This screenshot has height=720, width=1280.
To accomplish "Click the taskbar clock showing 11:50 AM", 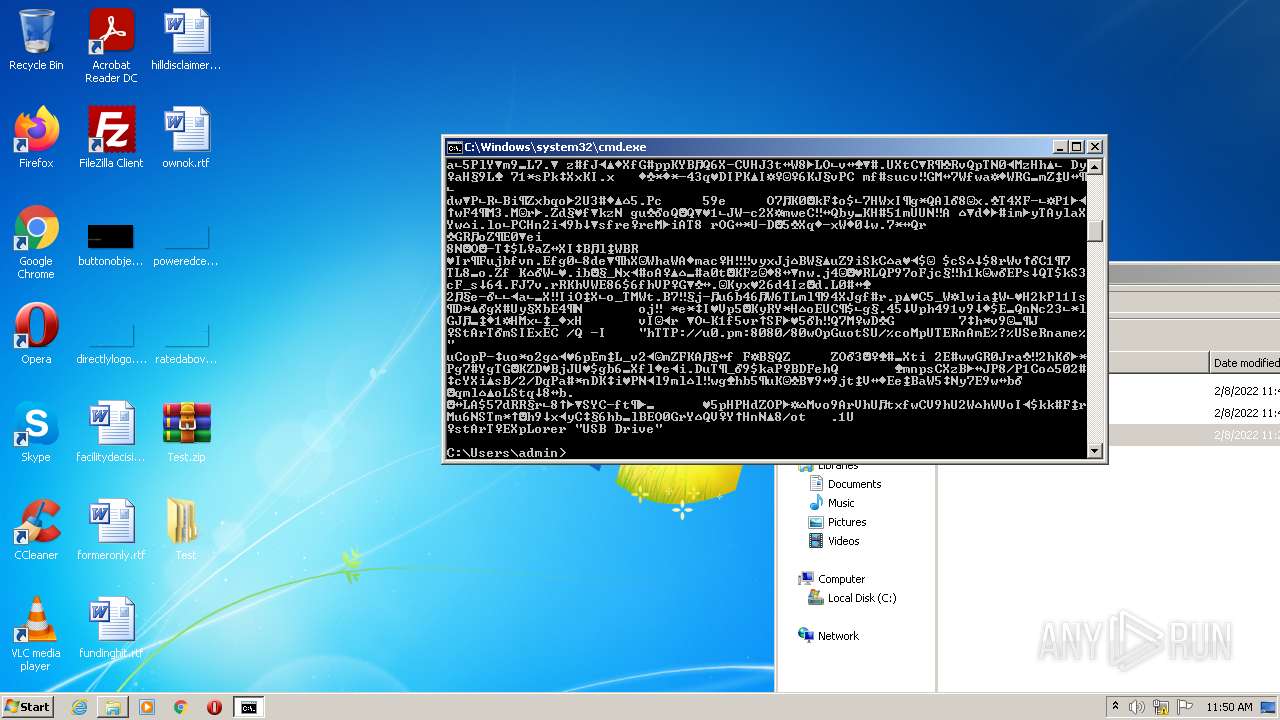I will (x=1229, y=707).
